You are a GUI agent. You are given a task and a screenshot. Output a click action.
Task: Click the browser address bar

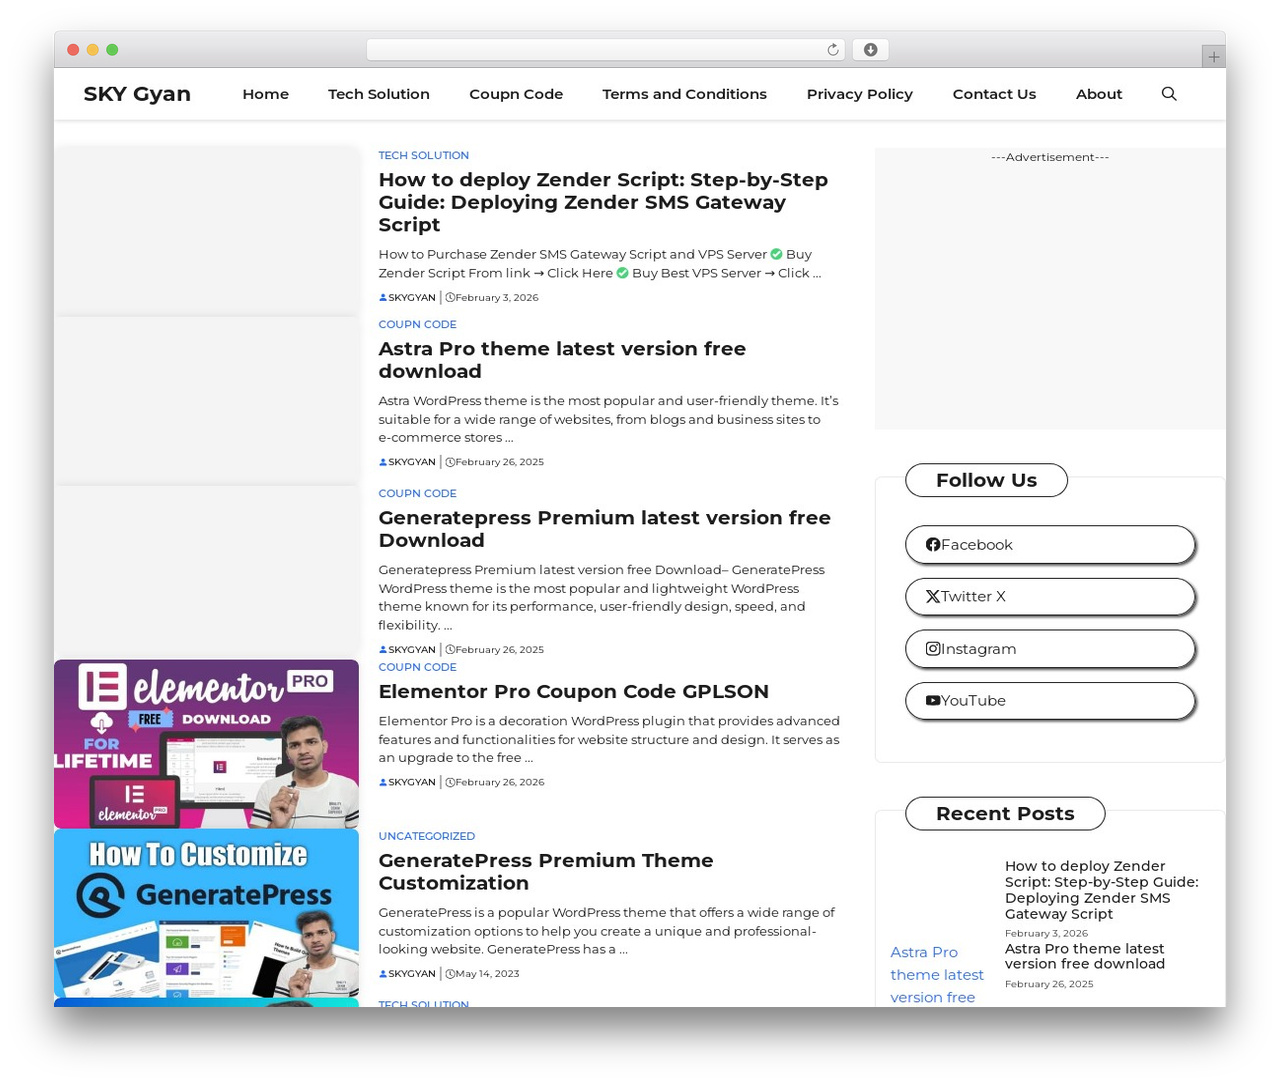click(605, 50)
